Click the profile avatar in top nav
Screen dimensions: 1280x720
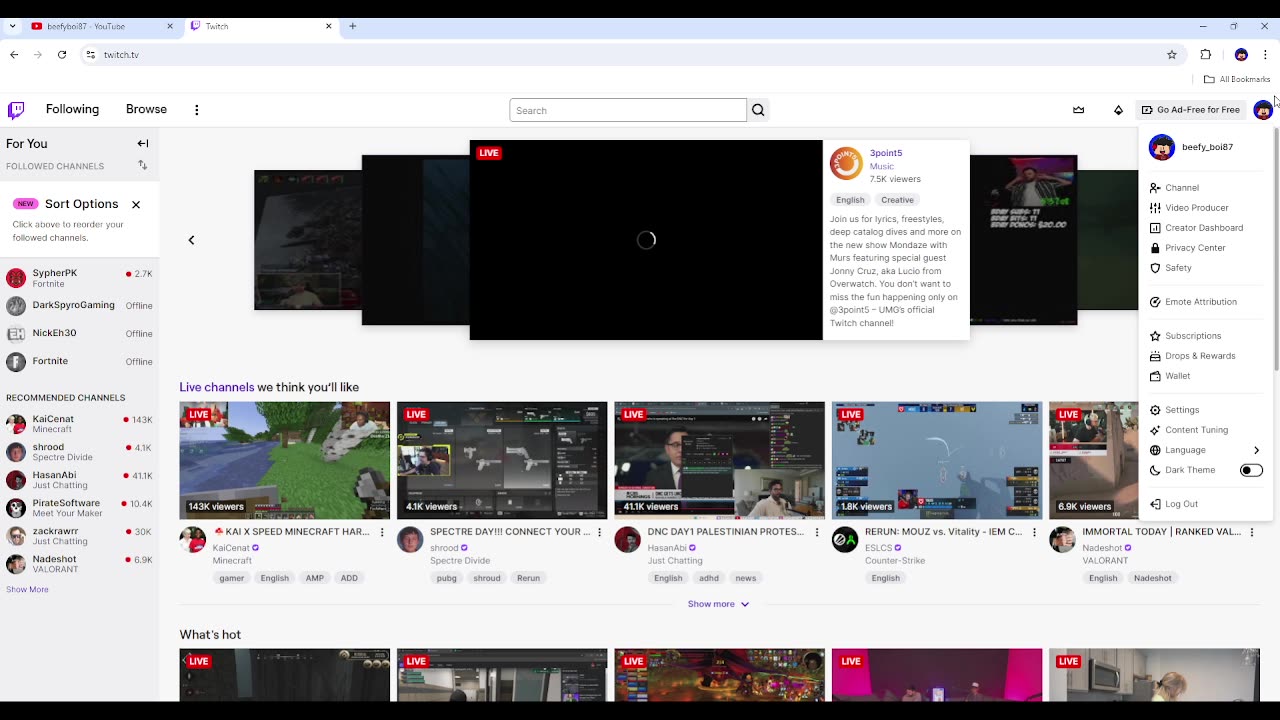pos(1263,110)
